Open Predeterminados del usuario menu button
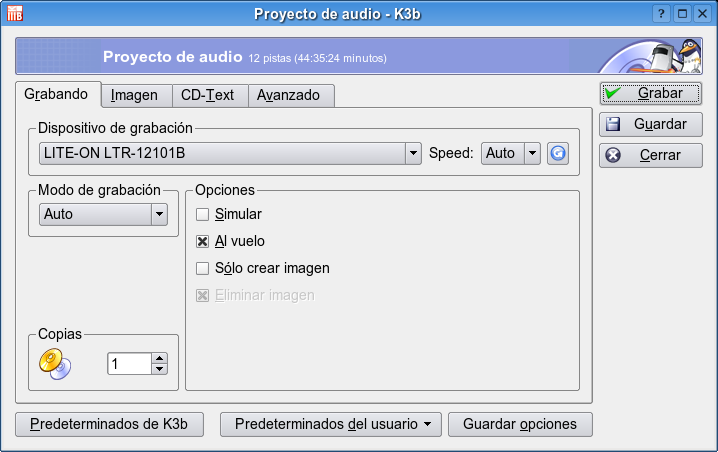Viewport: 718px width, 452px height. [x=332, y=424]
